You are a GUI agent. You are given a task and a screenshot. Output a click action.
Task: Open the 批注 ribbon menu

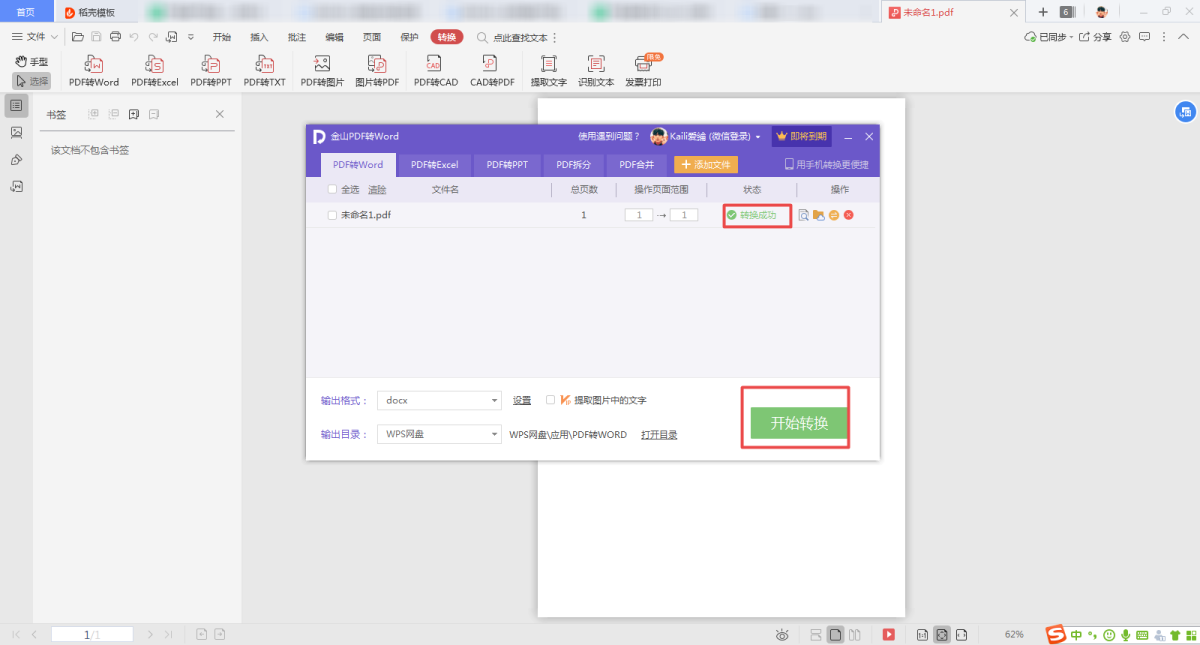tap(297, 37)
